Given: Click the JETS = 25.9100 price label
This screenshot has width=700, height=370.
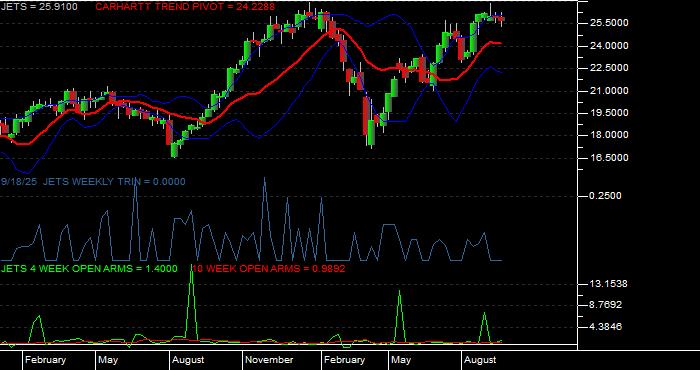Looking at the screenshot, I should coord(39,7).
